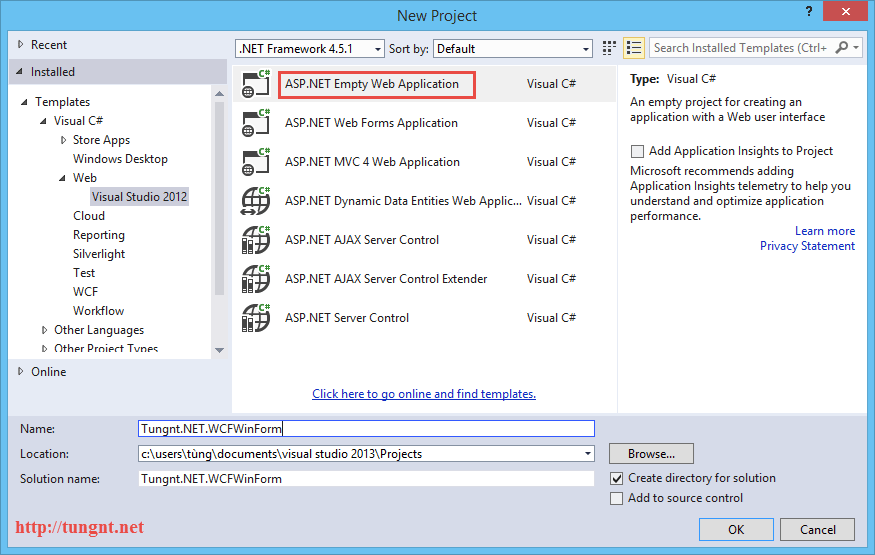Click the search magnifier icon
Viewport: 875px width, 555px height.
coord(842,48)
